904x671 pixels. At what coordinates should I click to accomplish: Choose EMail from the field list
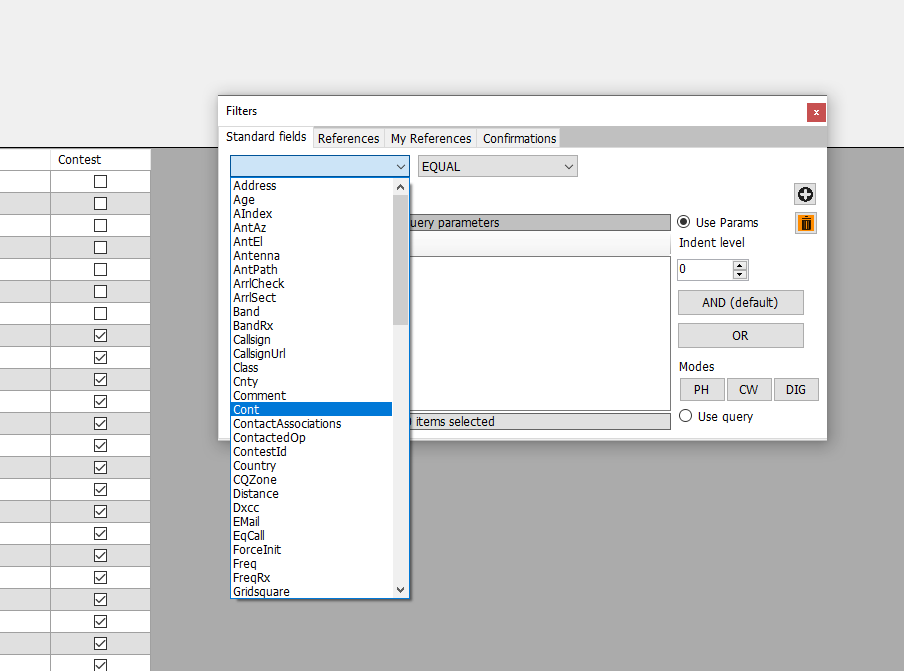[311, 522]
